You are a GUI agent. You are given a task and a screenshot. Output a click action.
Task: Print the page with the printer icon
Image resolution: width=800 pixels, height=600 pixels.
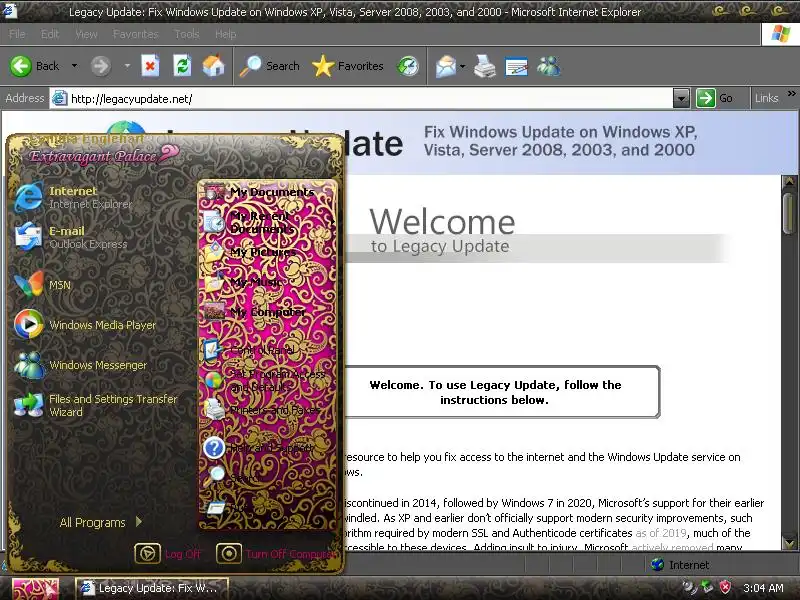(485, 66)
